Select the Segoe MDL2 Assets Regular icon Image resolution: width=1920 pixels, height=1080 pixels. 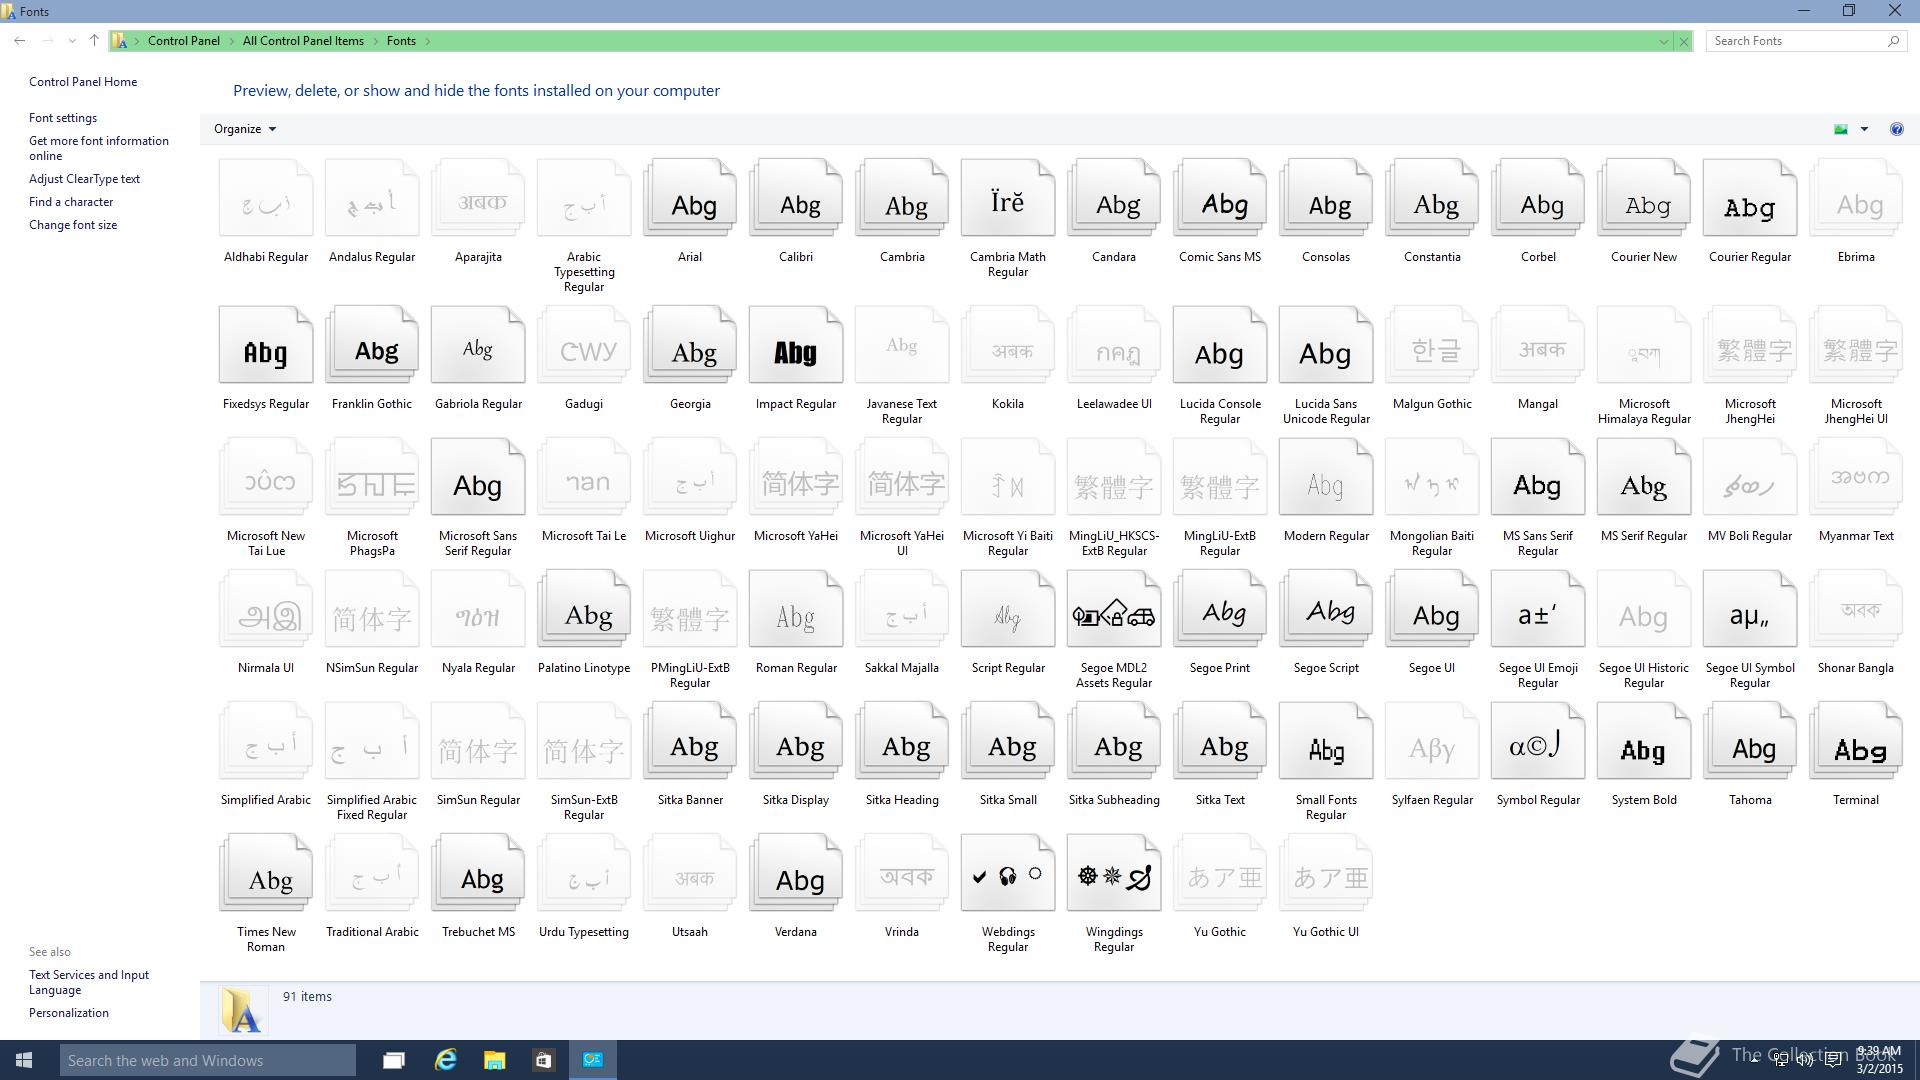[1114, 609]
